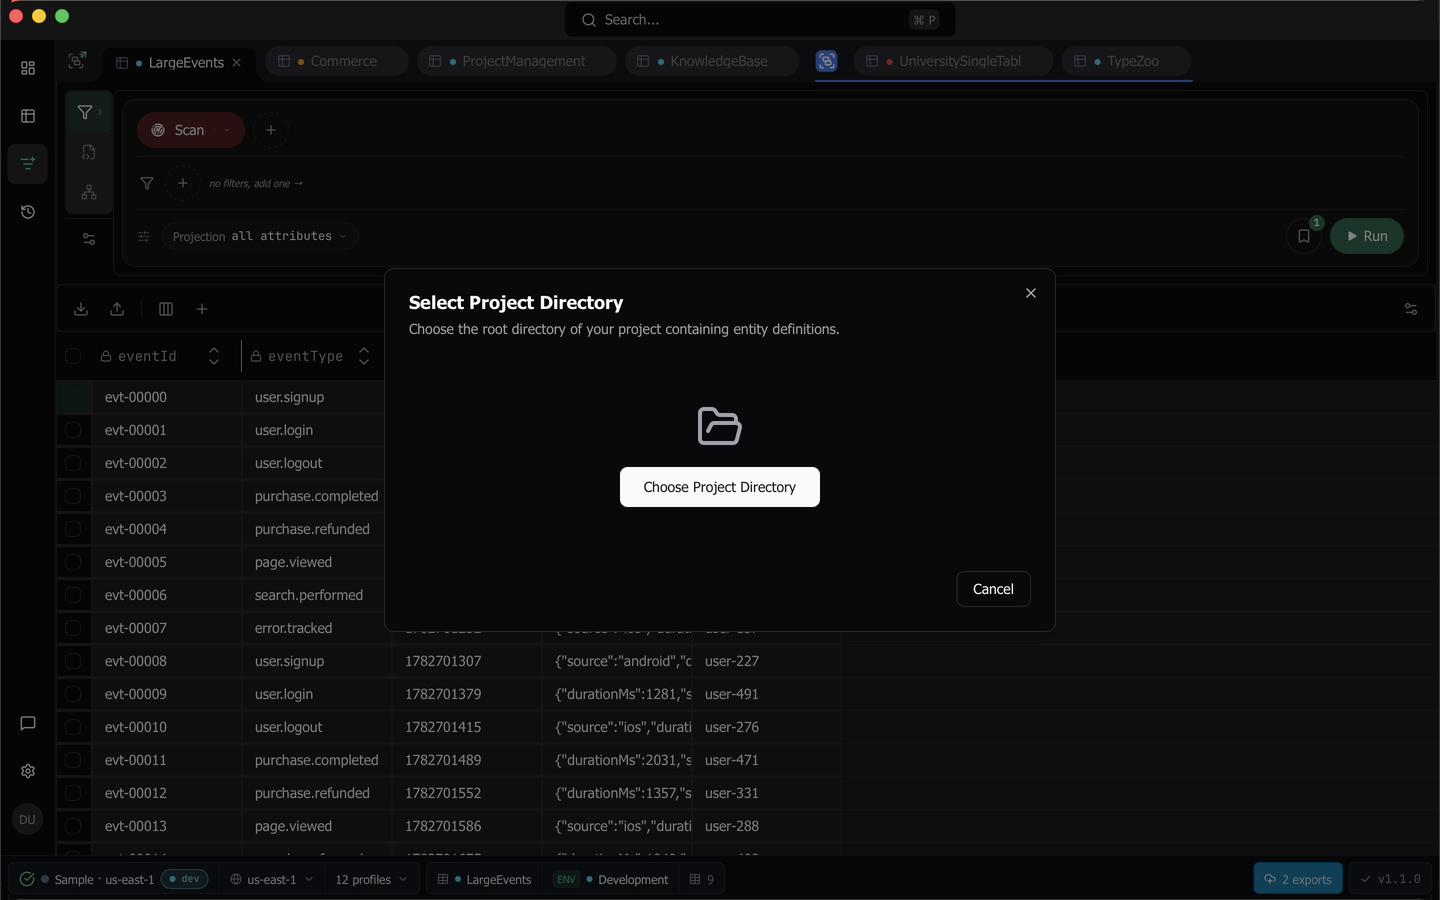Open table settings sliders icon on the right of the results toolbar
The height and width of the screenshot is (900, 1440).
point(1411,309)
